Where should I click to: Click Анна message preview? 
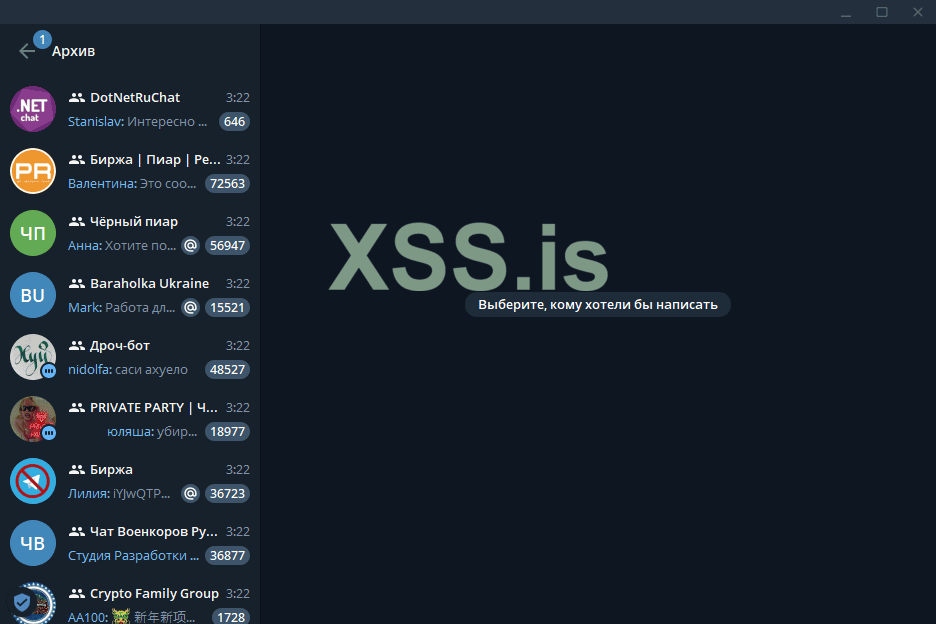tap(122, 245)
